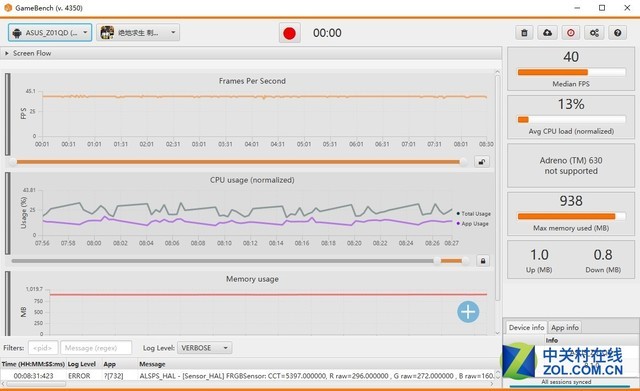640x391 pixels.
Task: Open settings with the gears icon
Action: pyautogui.click(x=594, y=33)
